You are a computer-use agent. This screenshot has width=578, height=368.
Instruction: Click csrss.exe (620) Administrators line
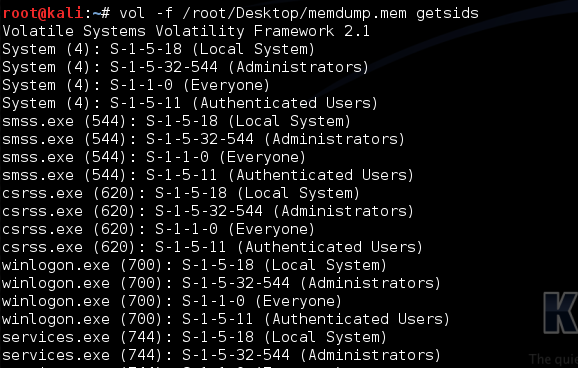(x=208, y=211)
